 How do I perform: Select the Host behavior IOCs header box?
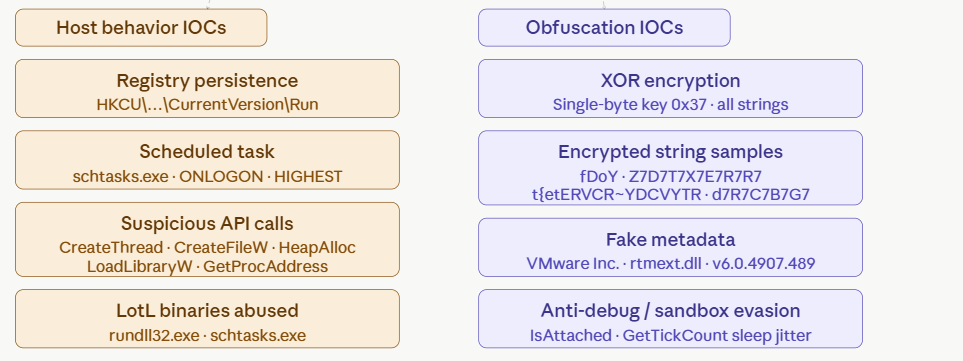tap(141, 28)
